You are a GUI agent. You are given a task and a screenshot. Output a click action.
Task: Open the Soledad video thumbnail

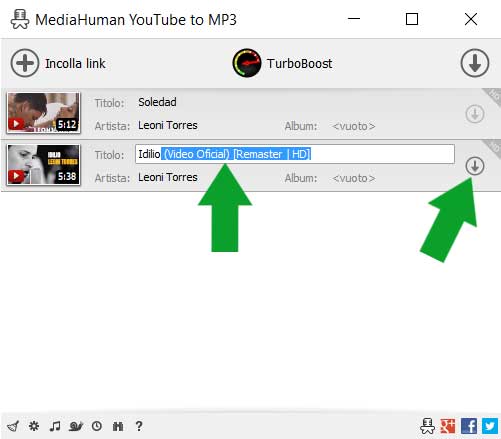[x=44, y=113]
